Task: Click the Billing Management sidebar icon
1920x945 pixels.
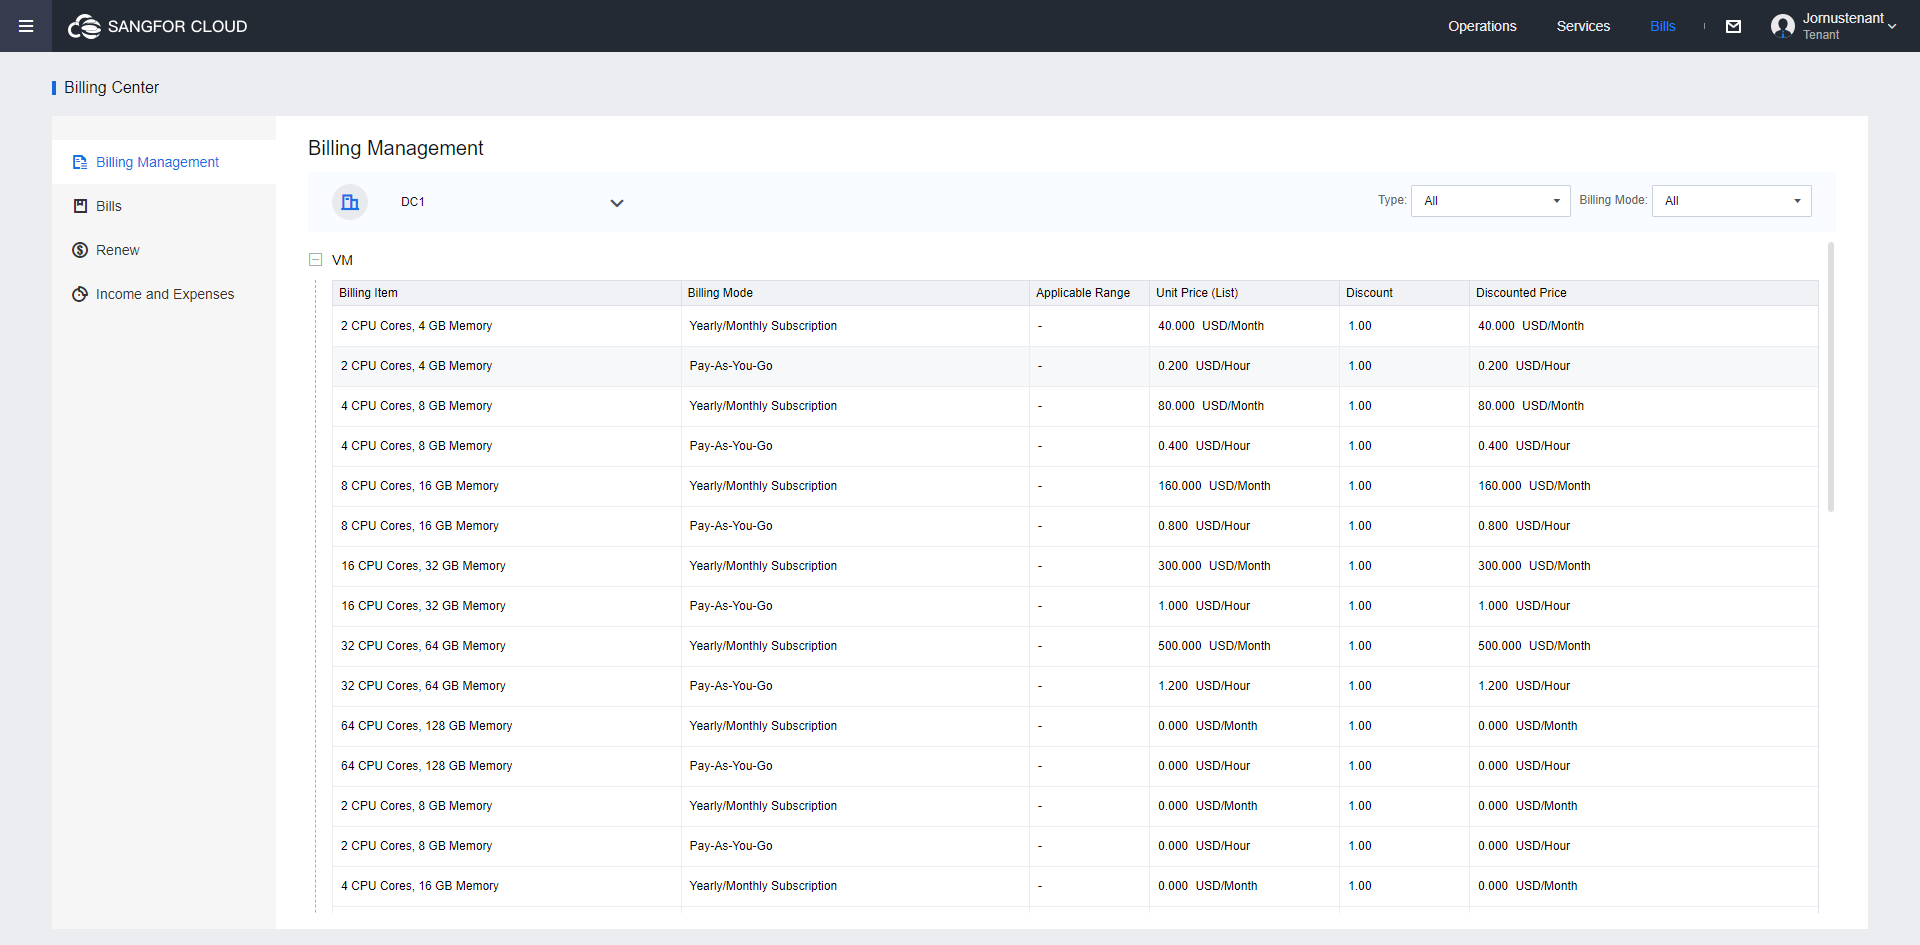Action: click(80, 162)
